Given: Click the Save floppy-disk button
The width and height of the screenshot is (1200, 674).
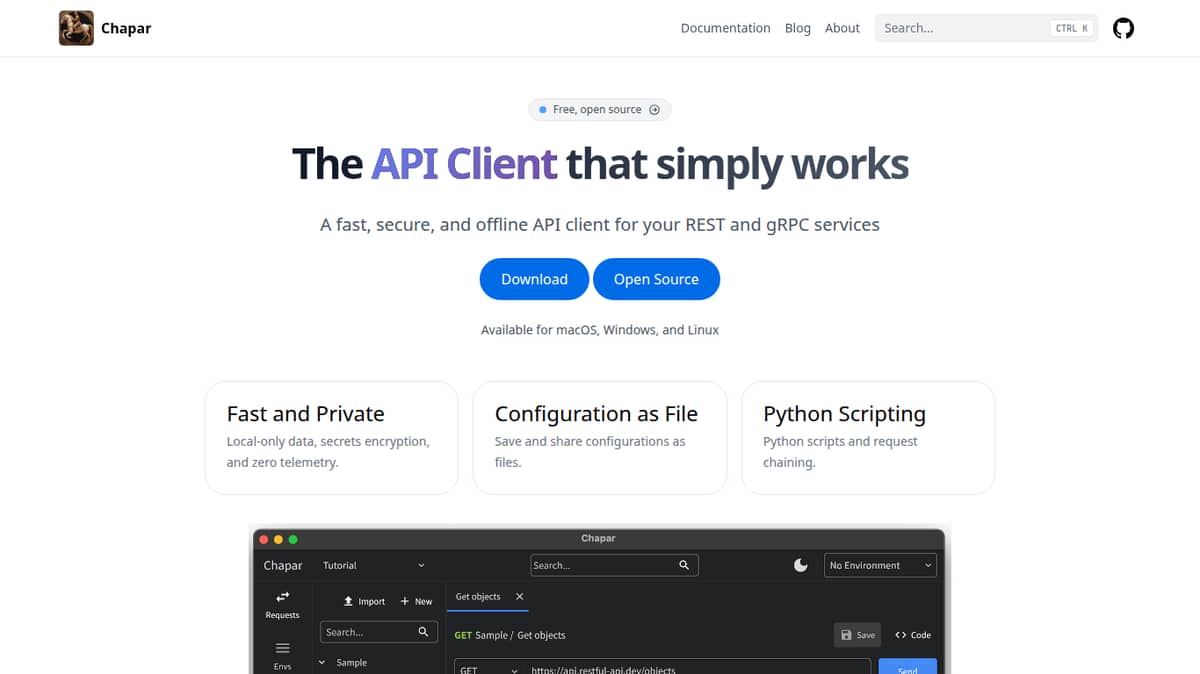Looking at the screenshot, I should (857, 635).
